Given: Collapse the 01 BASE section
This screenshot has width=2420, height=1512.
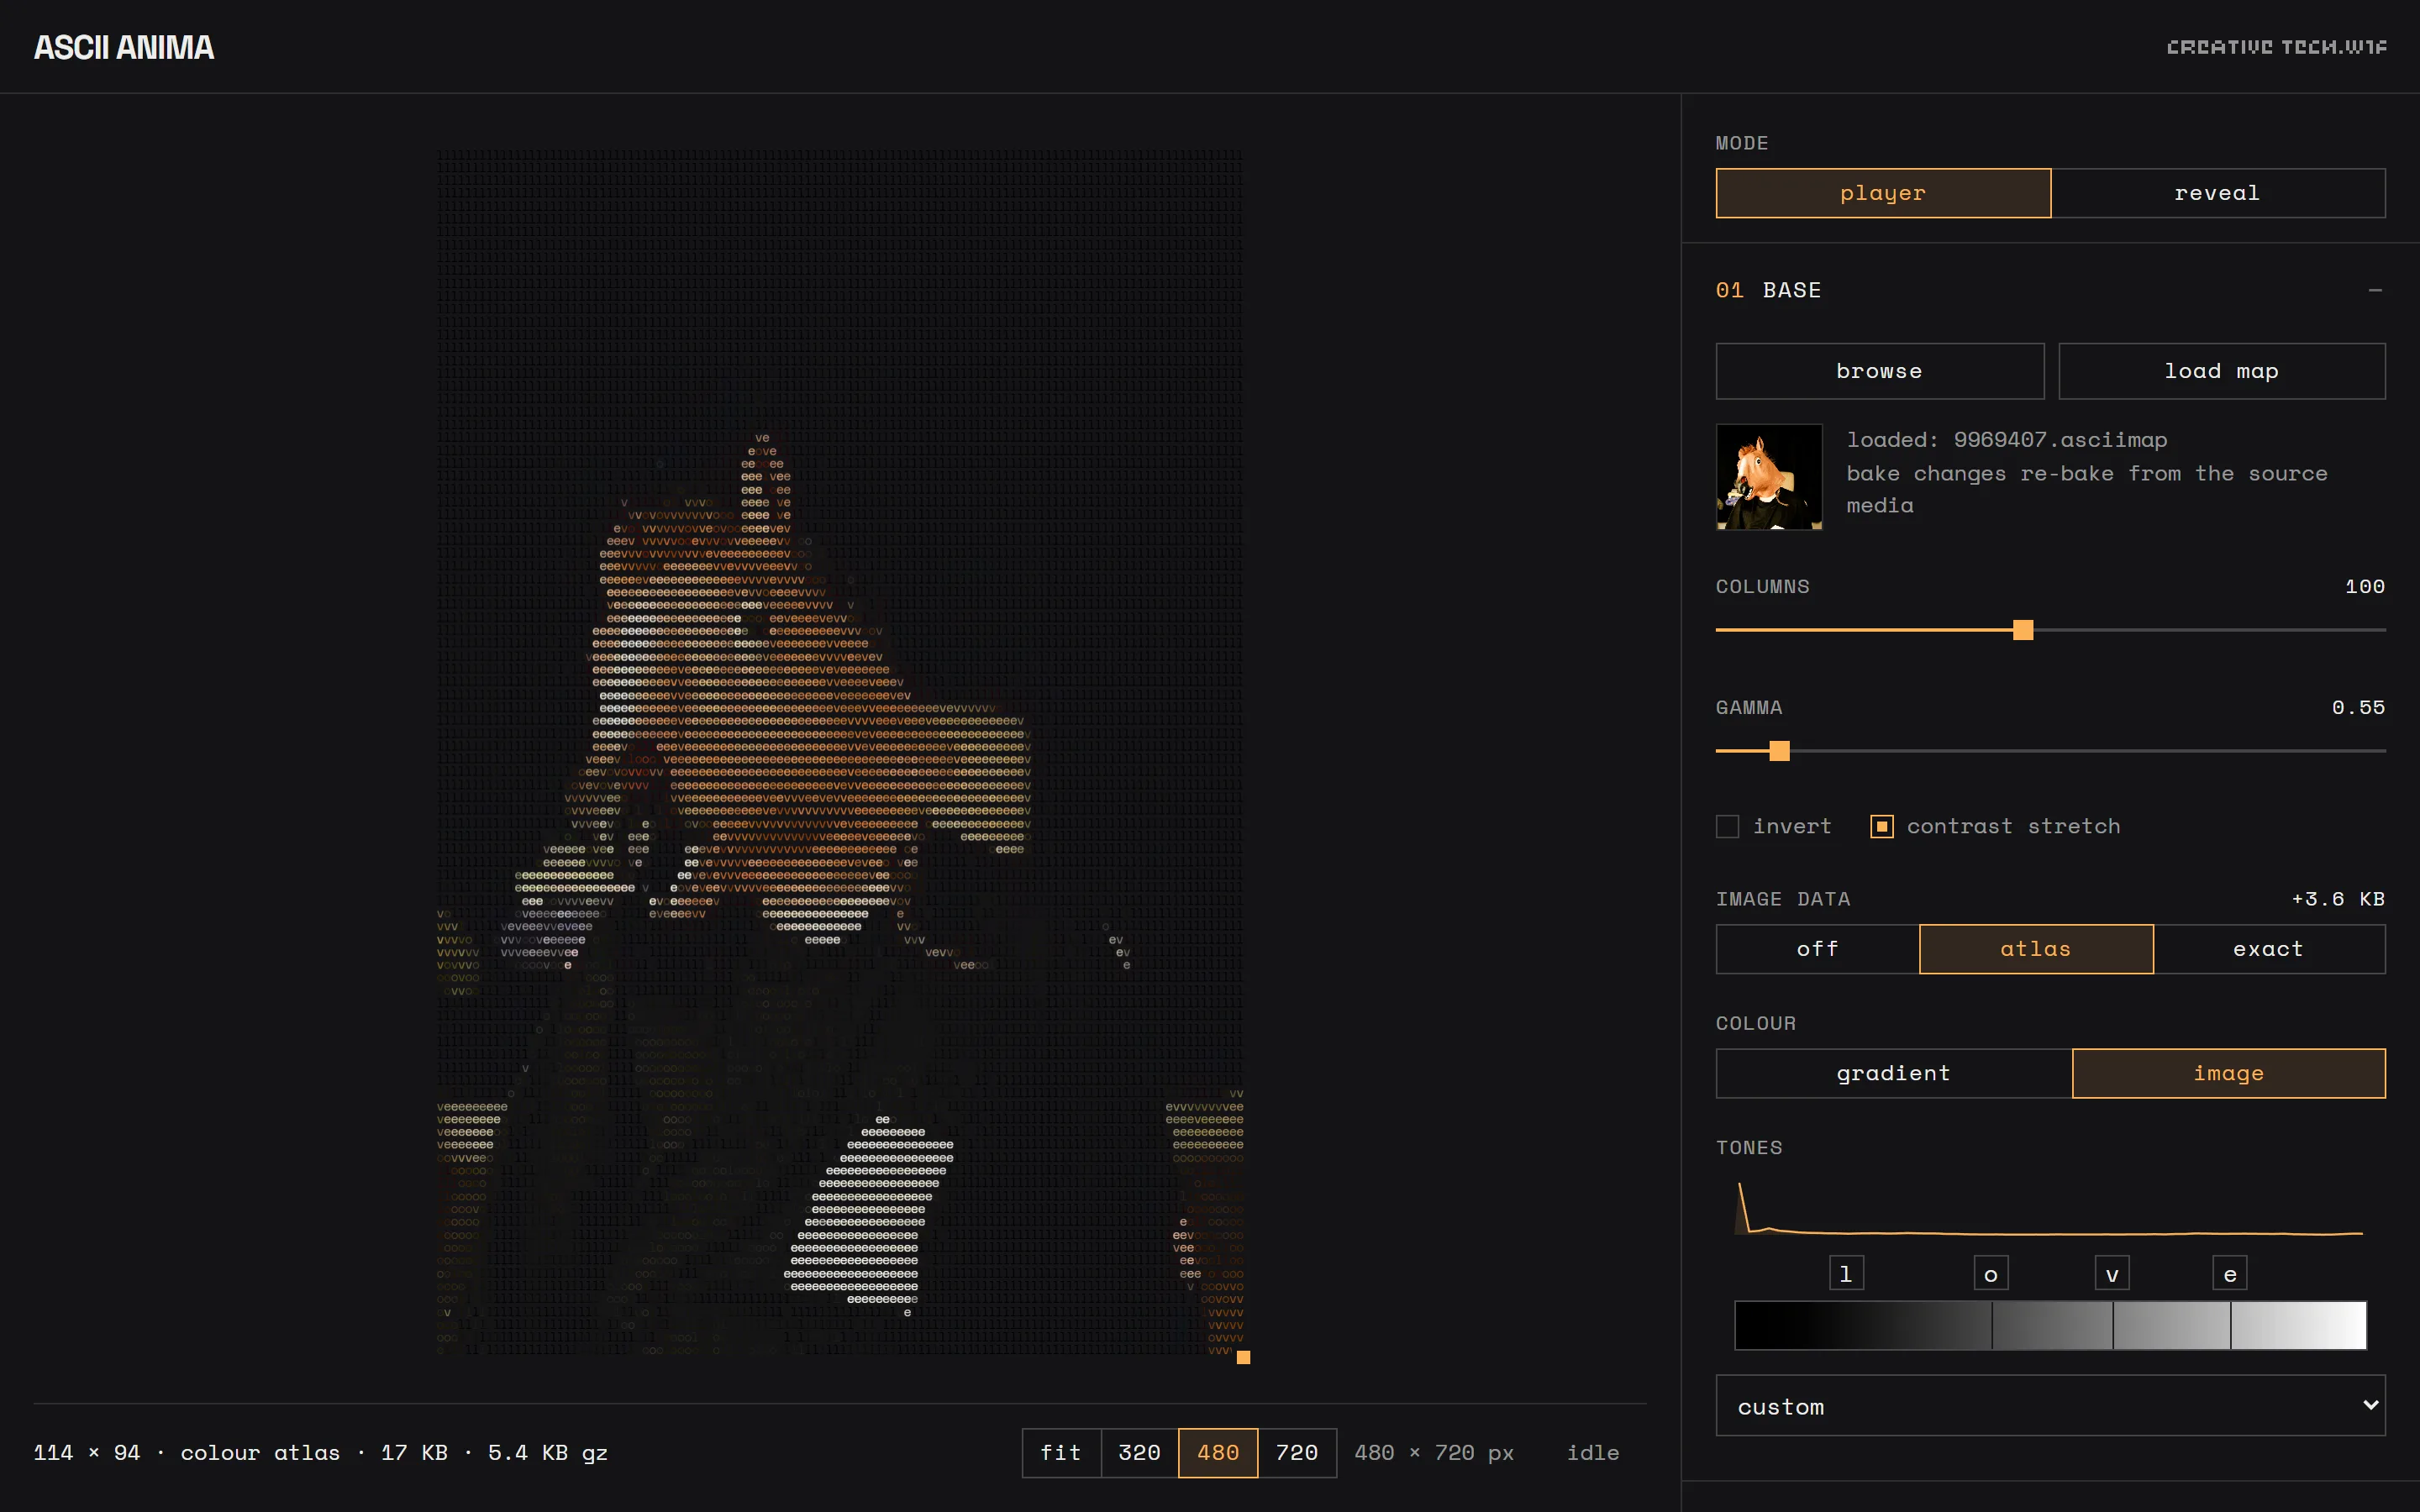Looking at the screenshot, I should 2374,291.
